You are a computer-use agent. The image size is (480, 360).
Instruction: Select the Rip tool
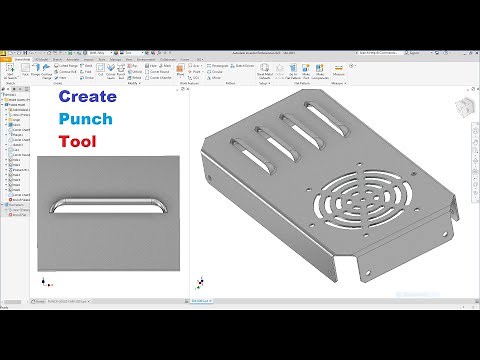(132, 66)
